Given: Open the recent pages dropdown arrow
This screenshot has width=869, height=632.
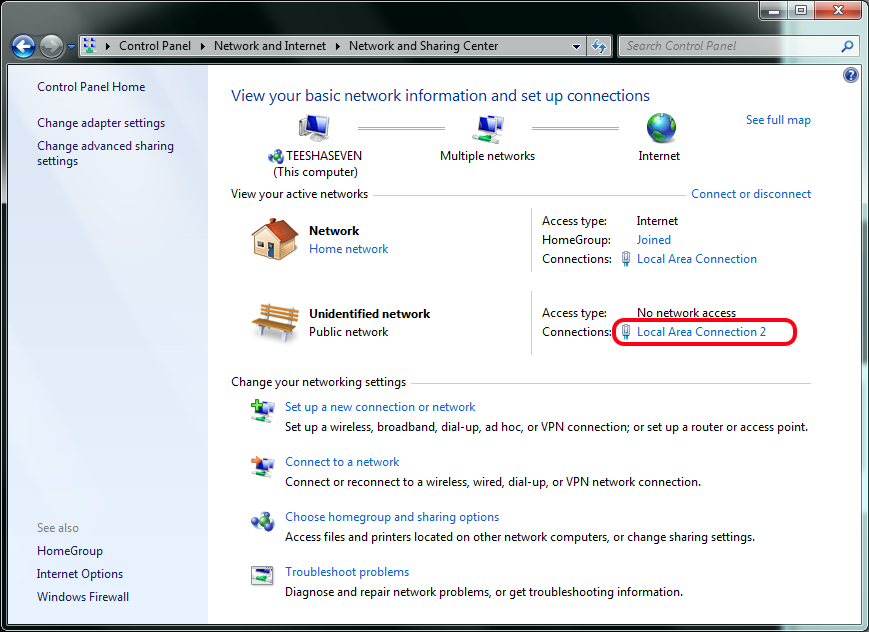Looking at the screenshot, I should click(71, 47).
